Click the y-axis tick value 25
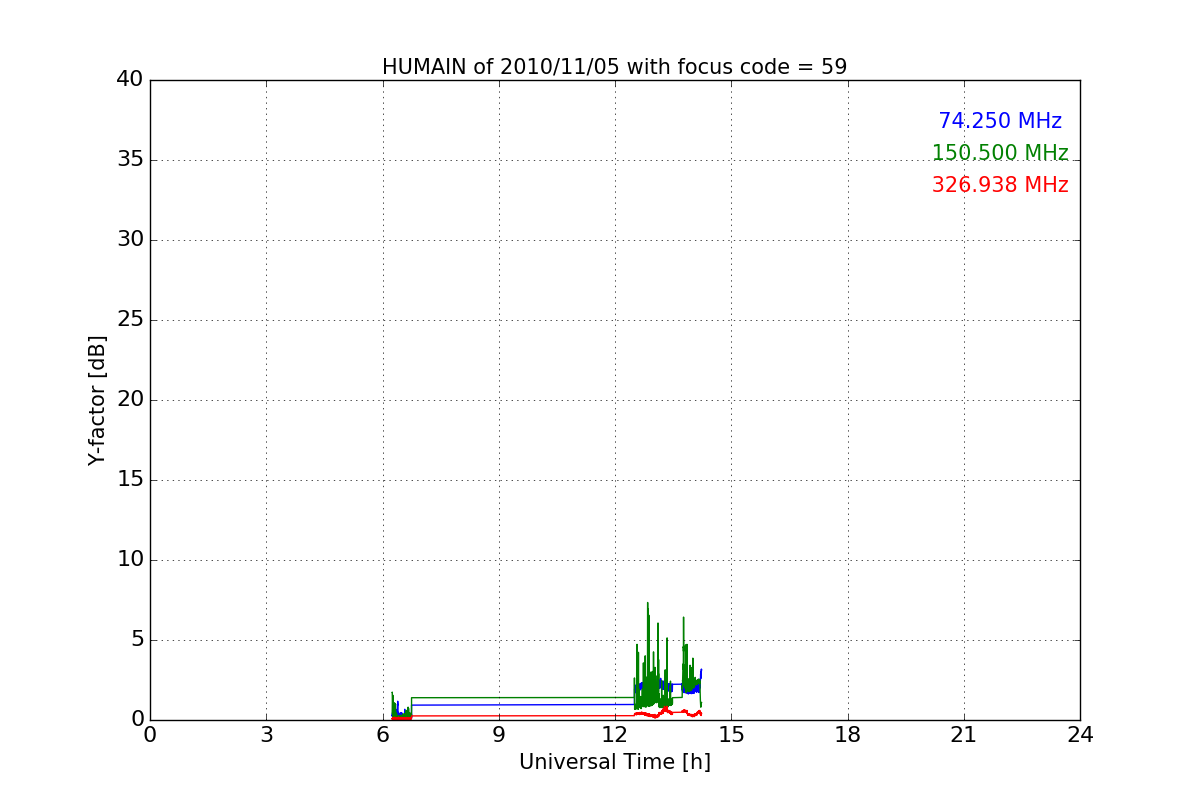 pyautogui.click(x=130, y=320)
